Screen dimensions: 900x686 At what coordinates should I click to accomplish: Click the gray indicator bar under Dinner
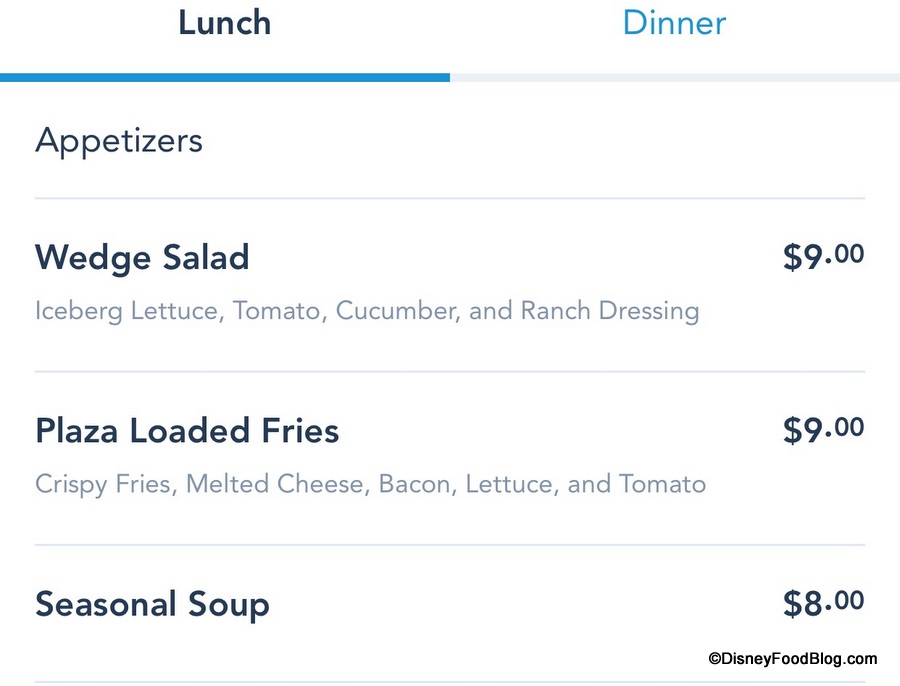click(x=675, y=77)
